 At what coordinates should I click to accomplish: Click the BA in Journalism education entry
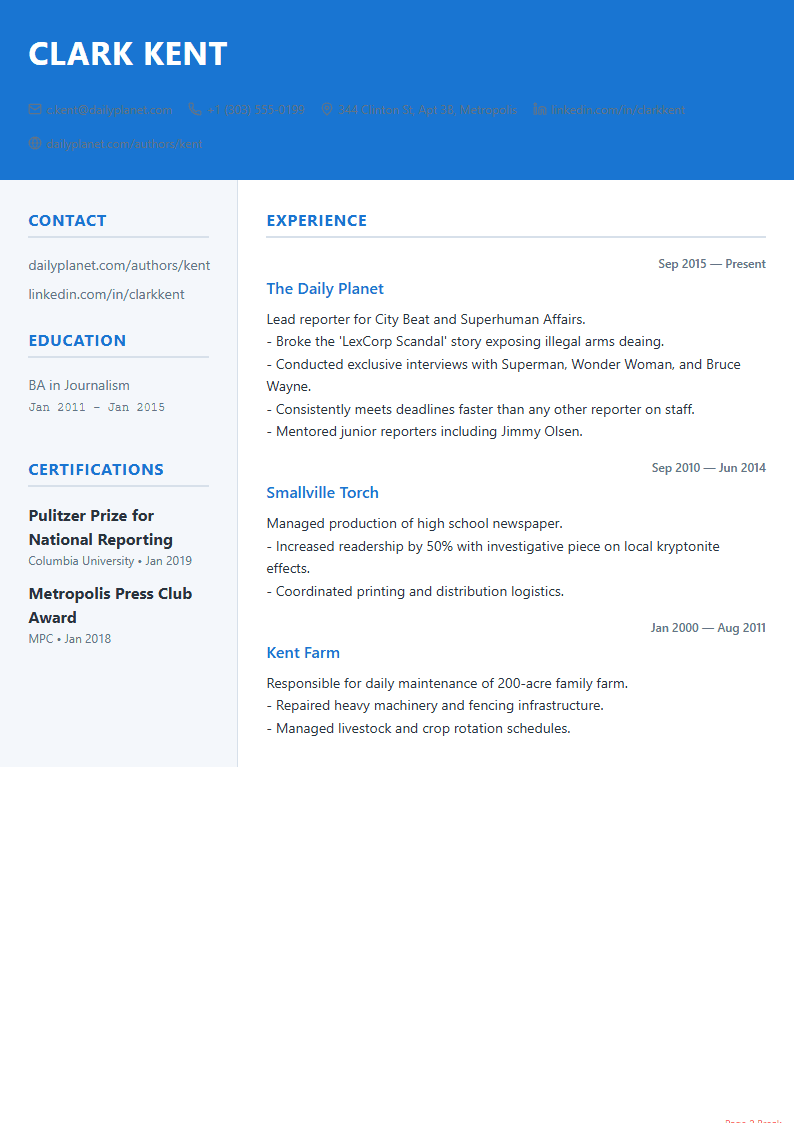79,385
